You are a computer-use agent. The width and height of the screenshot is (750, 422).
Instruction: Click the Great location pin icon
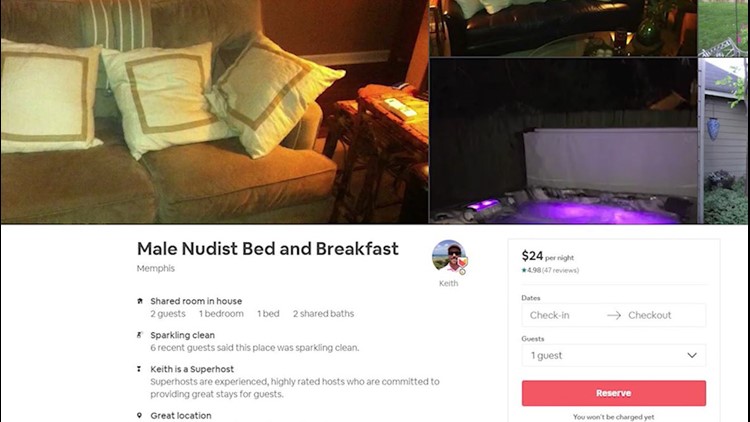[x=139, y=415]
